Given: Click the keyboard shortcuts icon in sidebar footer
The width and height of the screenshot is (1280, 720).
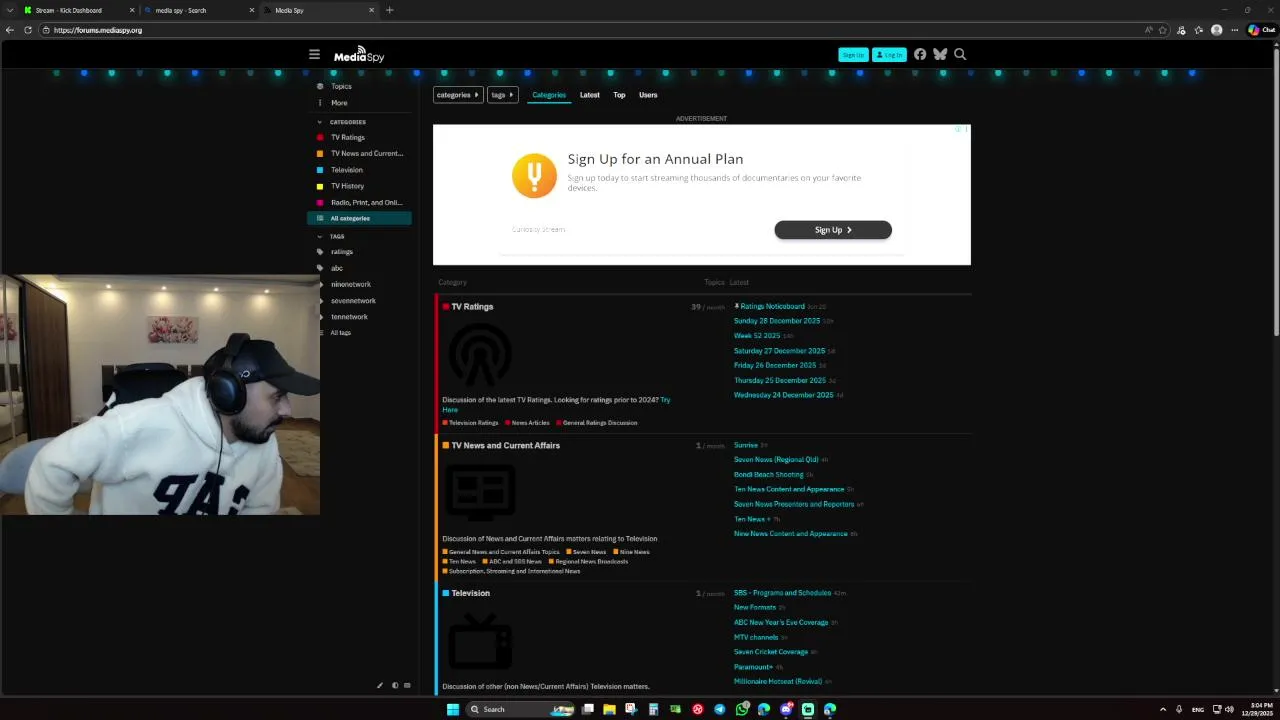Looking at the screenshot, I should [x=407, y=685].
